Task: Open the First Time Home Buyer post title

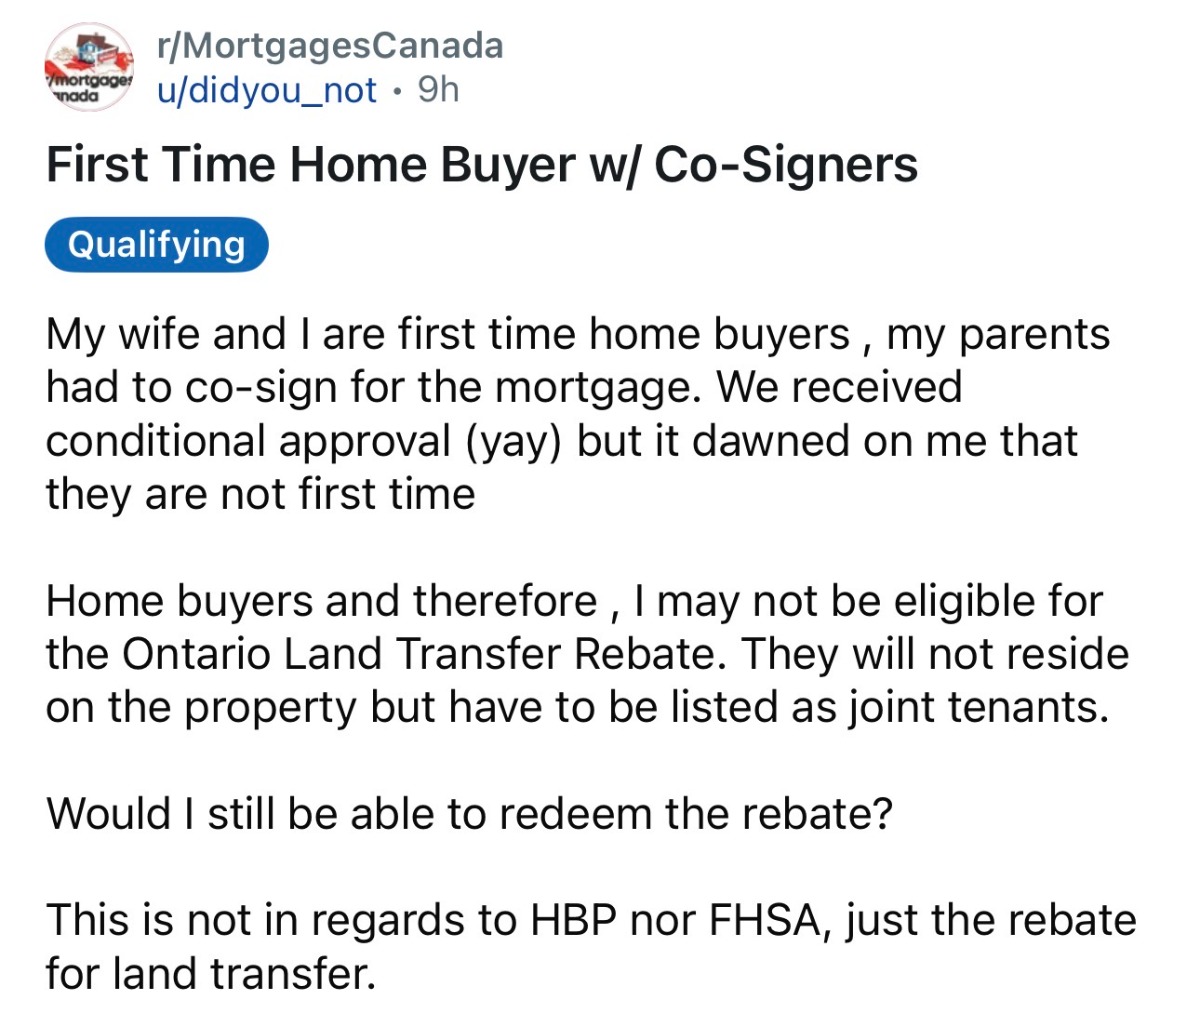Action: pos(481,165)
